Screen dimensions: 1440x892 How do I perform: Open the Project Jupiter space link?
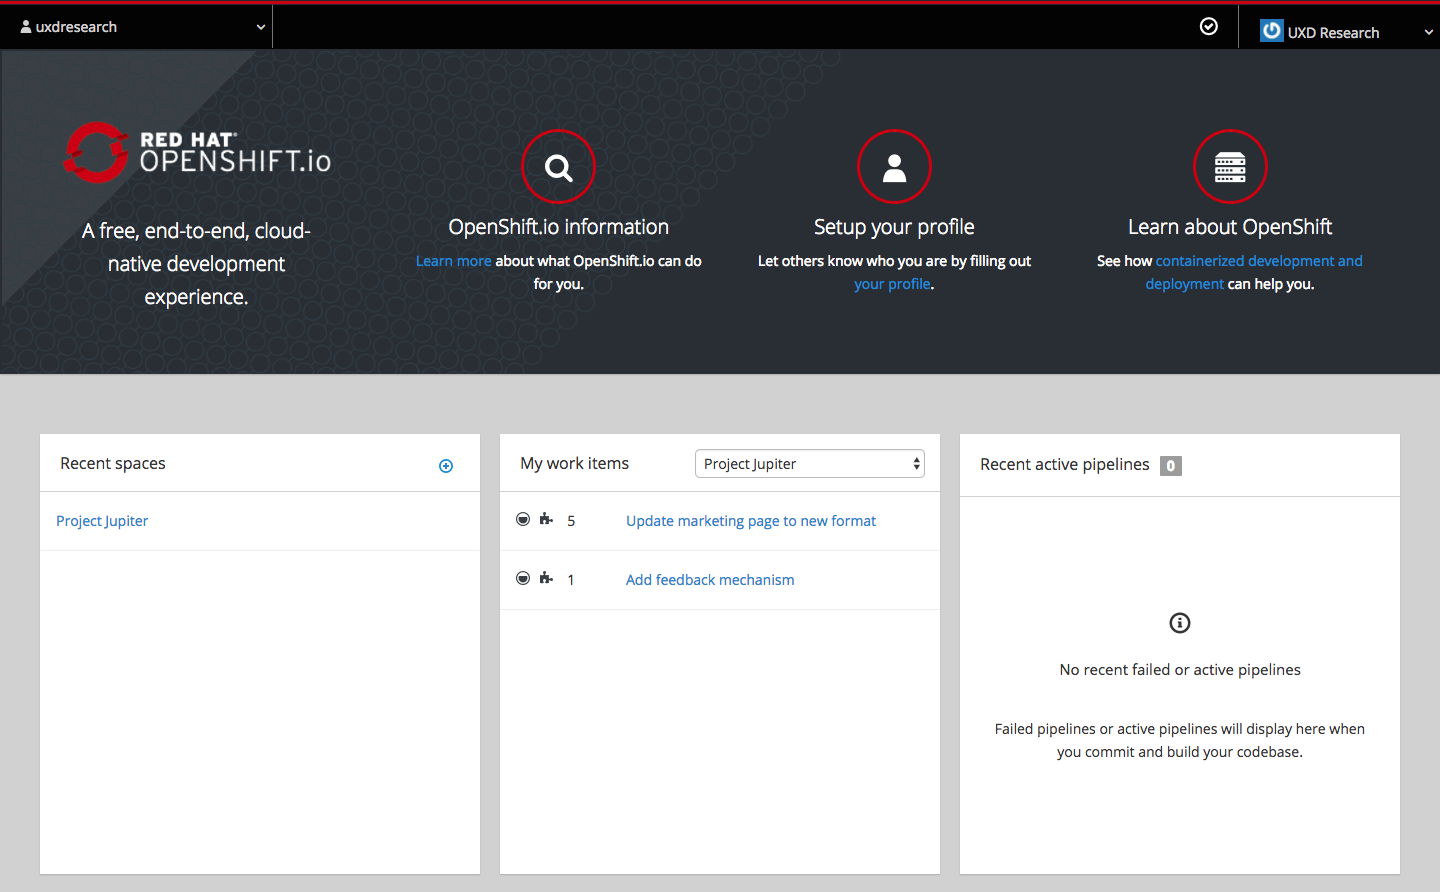(102, 521)
